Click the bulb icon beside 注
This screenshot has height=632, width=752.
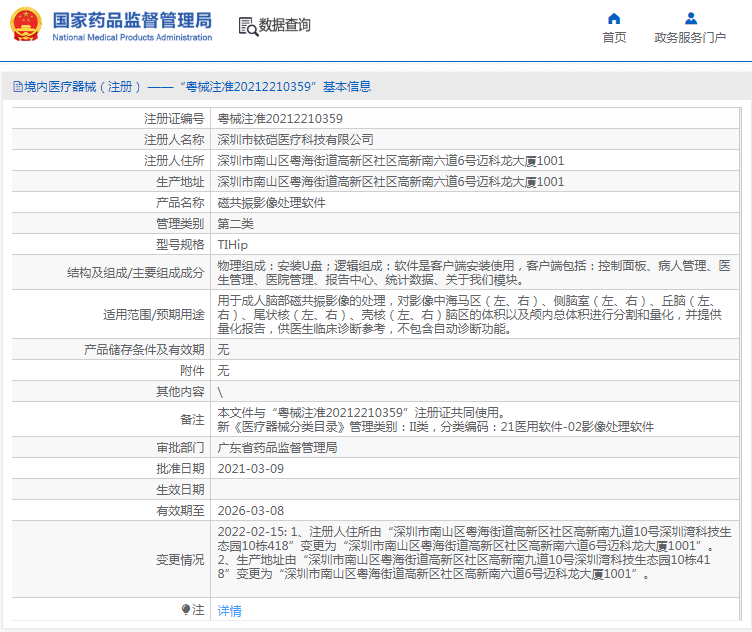click(186, 609)
